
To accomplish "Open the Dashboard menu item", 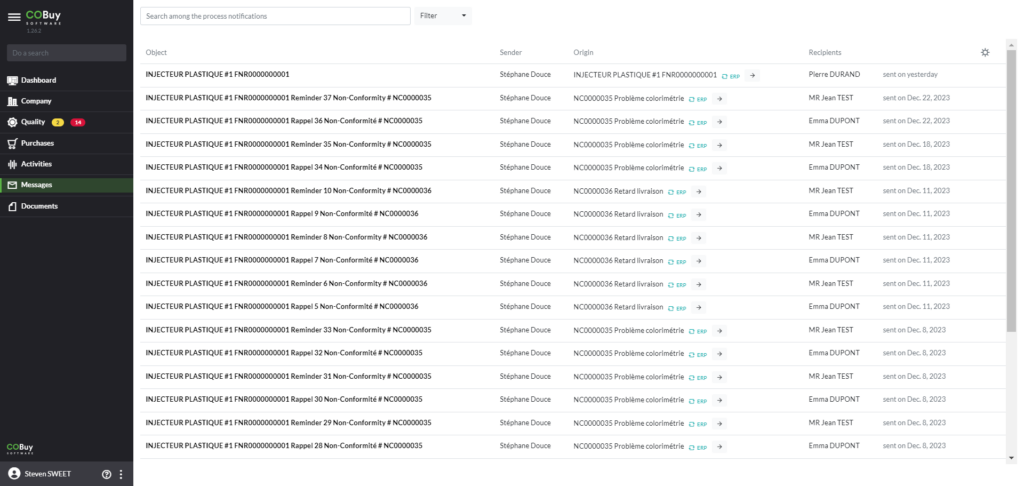I will (x=38, y=80).
